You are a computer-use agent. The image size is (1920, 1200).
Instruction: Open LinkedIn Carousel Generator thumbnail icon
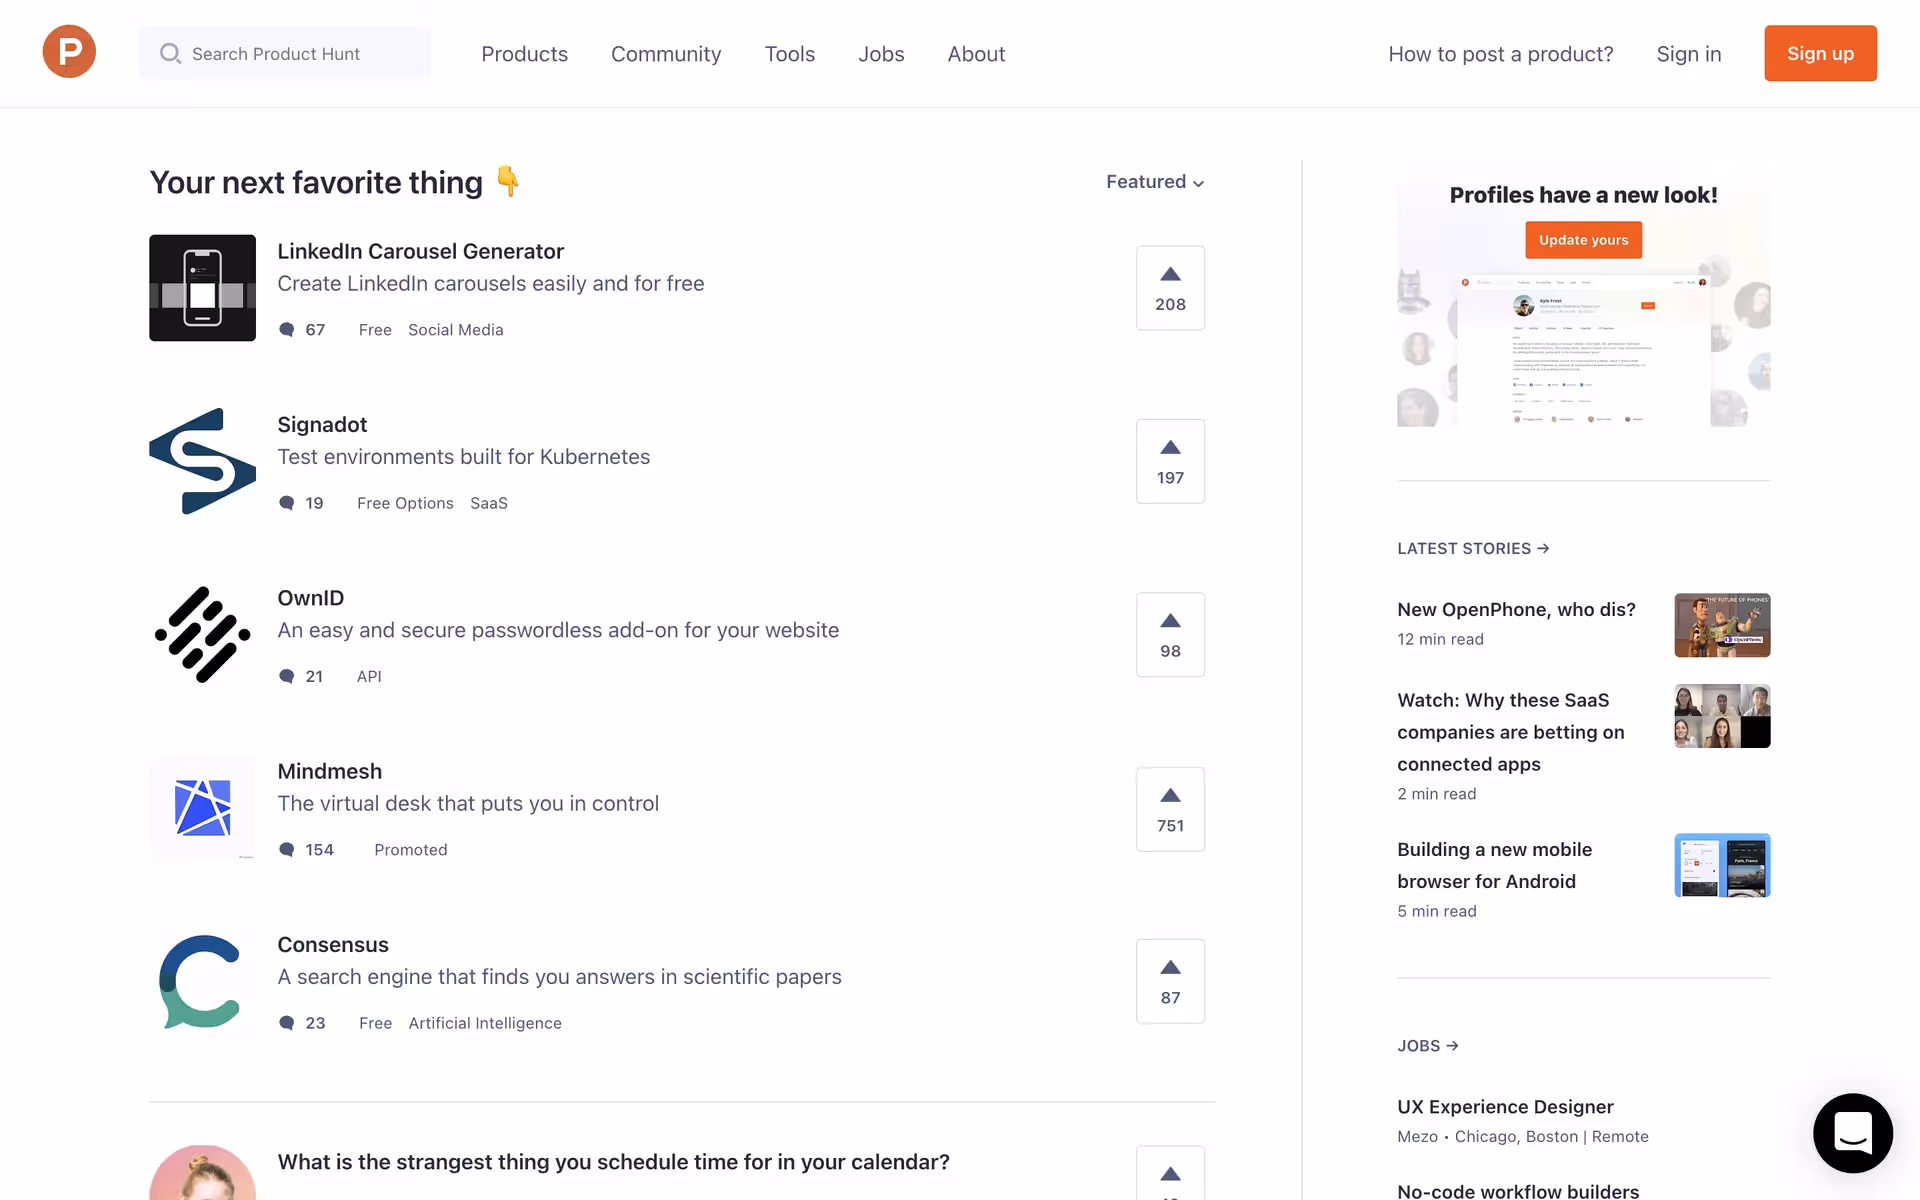(x=202, y=288)
